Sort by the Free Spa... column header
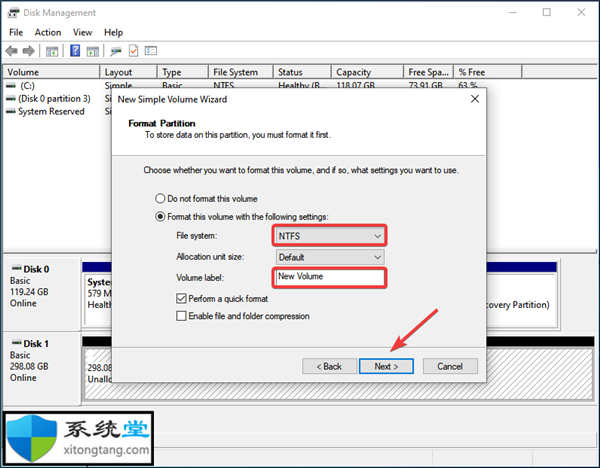The height and width of the screenshot is (468, 600). click(x=429, y=72)
